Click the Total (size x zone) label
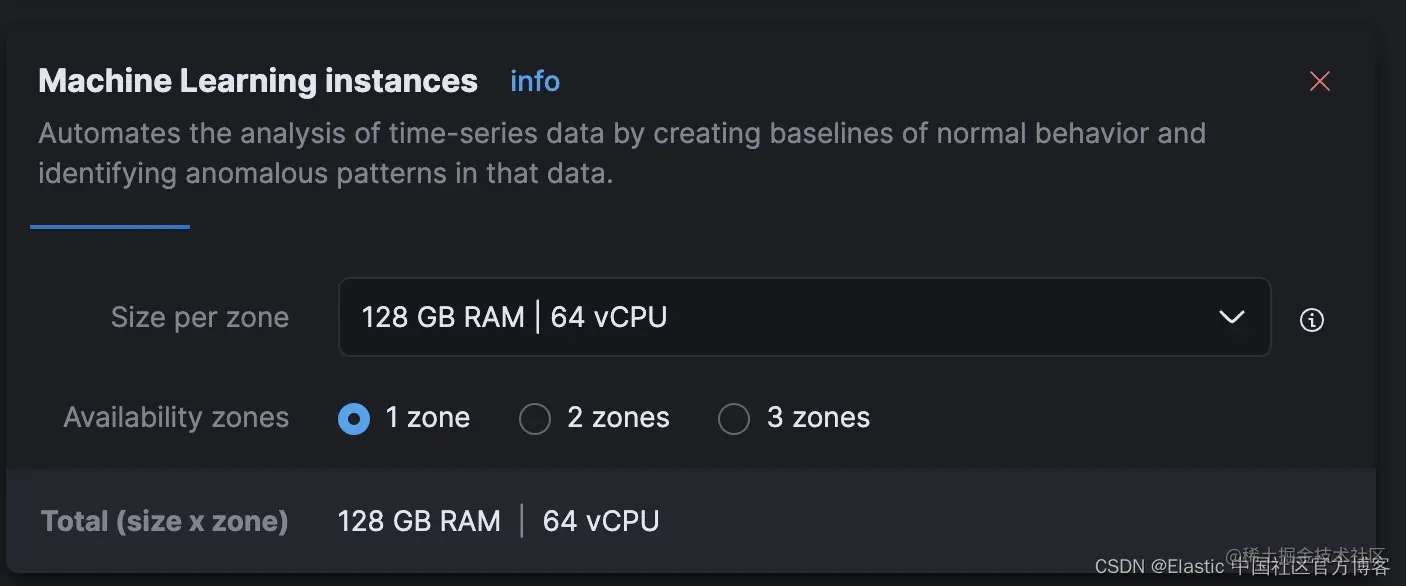This screenshot has width=1406, height=586. coord(165,521)
